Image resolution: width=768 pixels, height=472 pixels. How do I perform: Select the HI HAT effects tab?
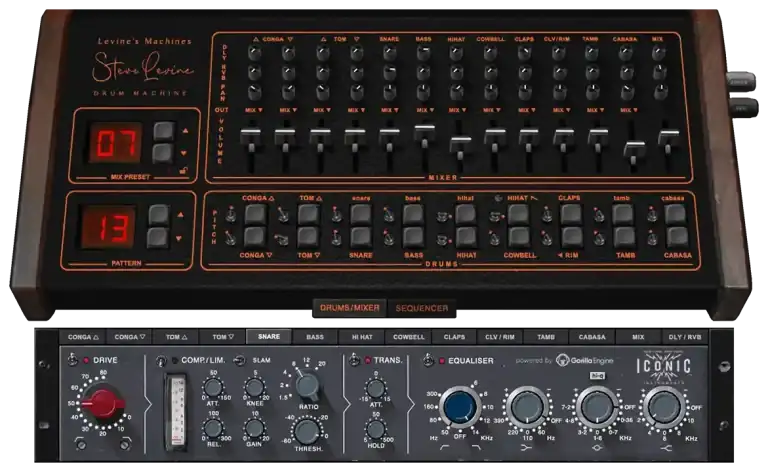(362, 337)
